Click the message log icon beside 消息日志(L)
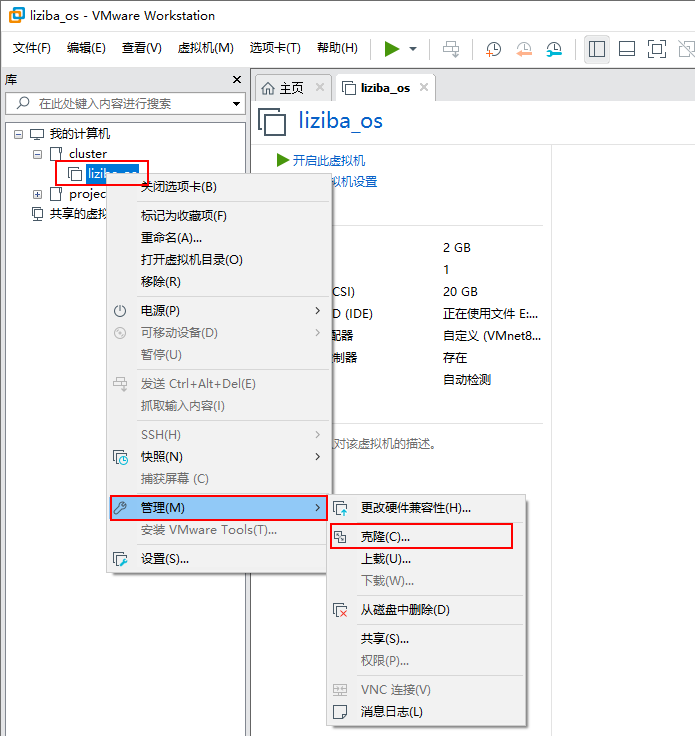Image resolution: width=695 pixels, height=736 pixels. click(340, 712)
